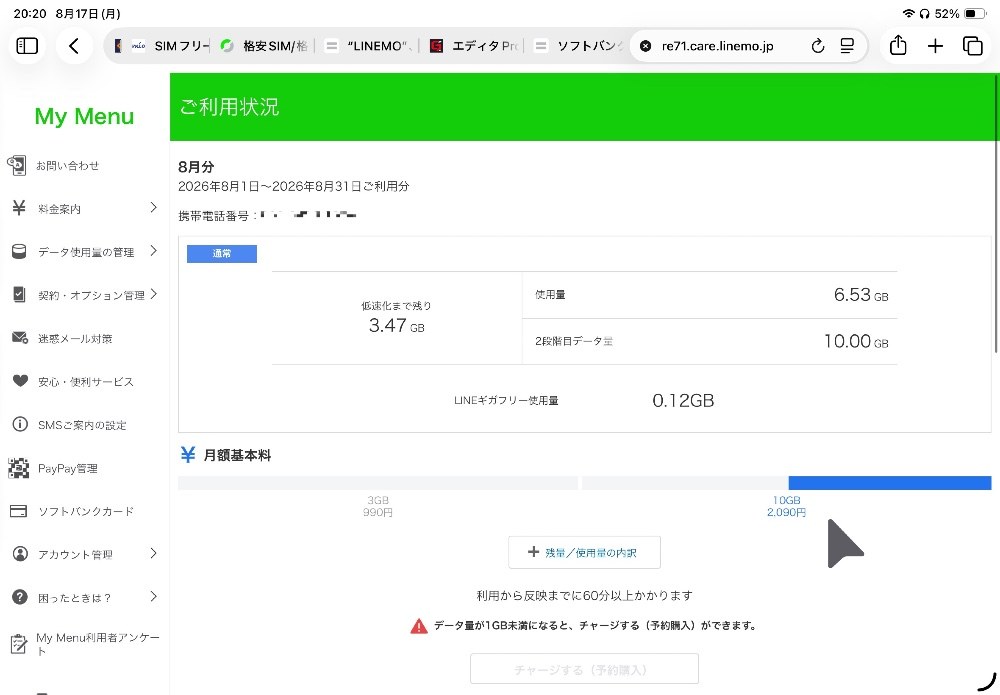Click the warning triangle icon near charge notice

tap(419, 626)
